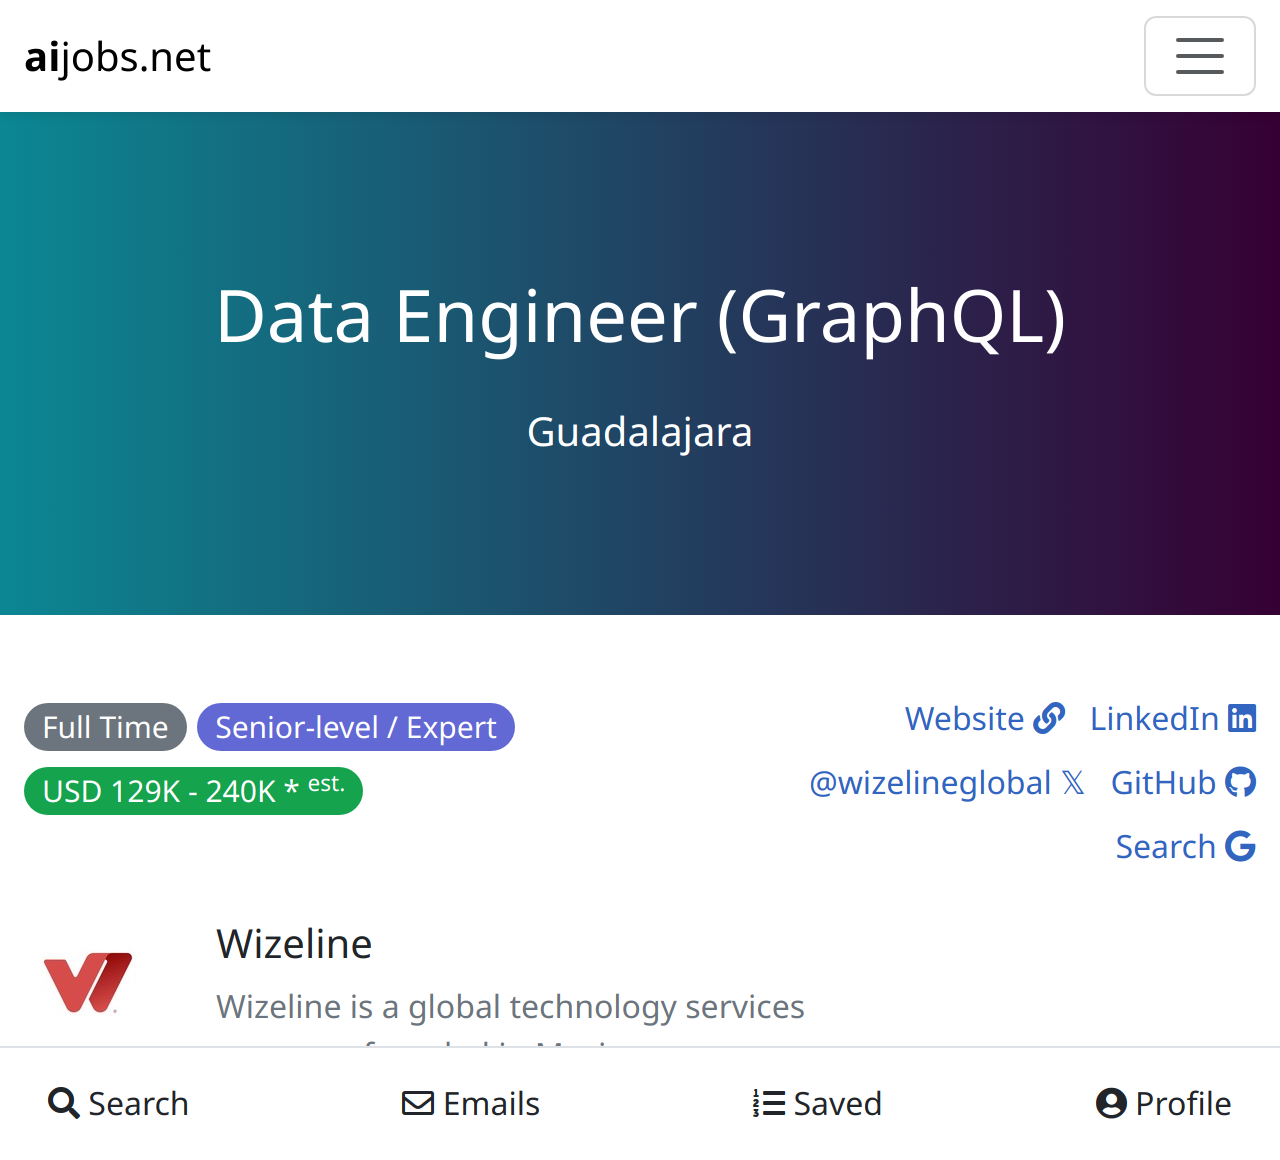Switch to the Emails tab
The width and height of the screenshot is (1280, 1160).
tap(471, 1103)
